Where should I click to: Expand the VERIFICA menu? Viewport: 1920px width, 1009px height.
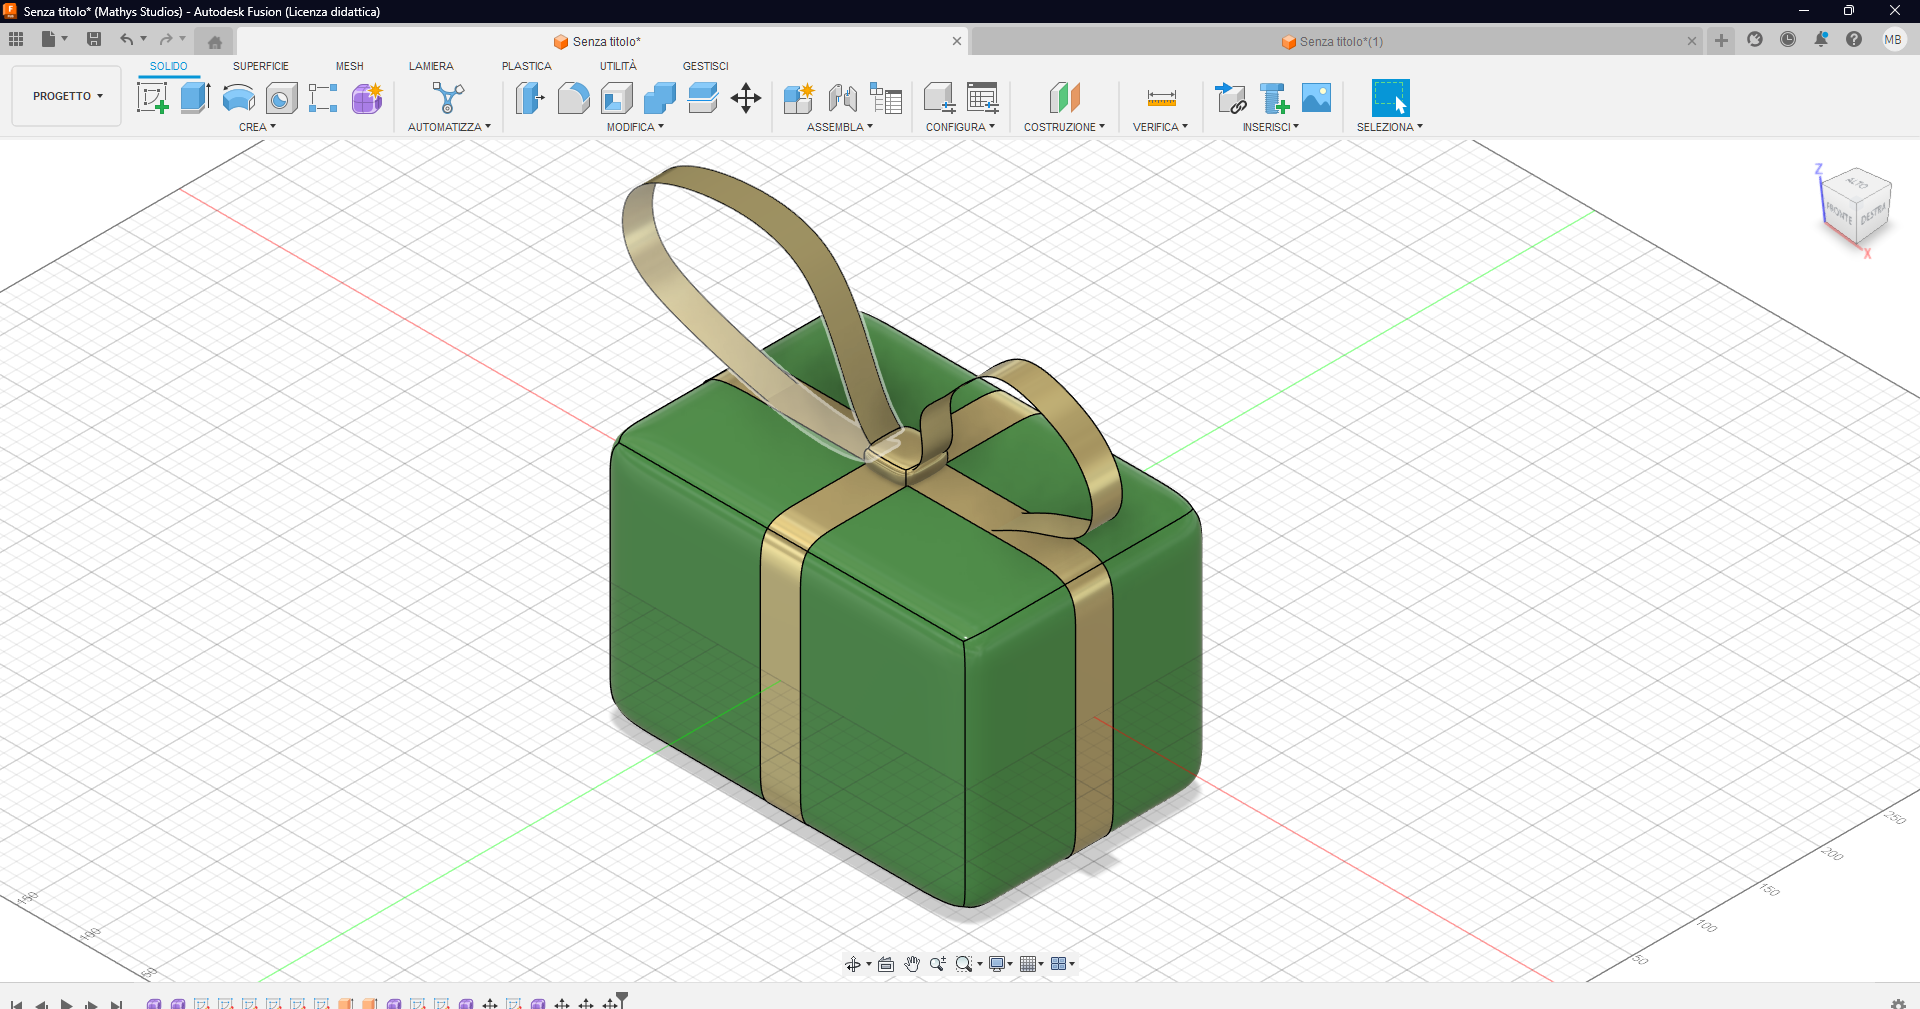pos(1160,127)
